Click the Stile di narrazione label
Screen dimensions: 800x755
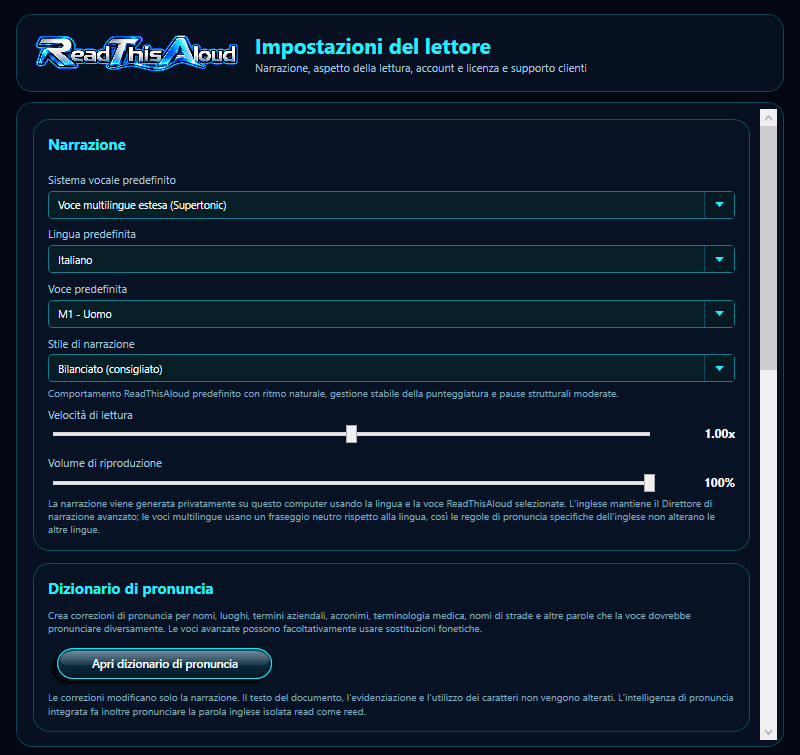[x=91, y=344]
